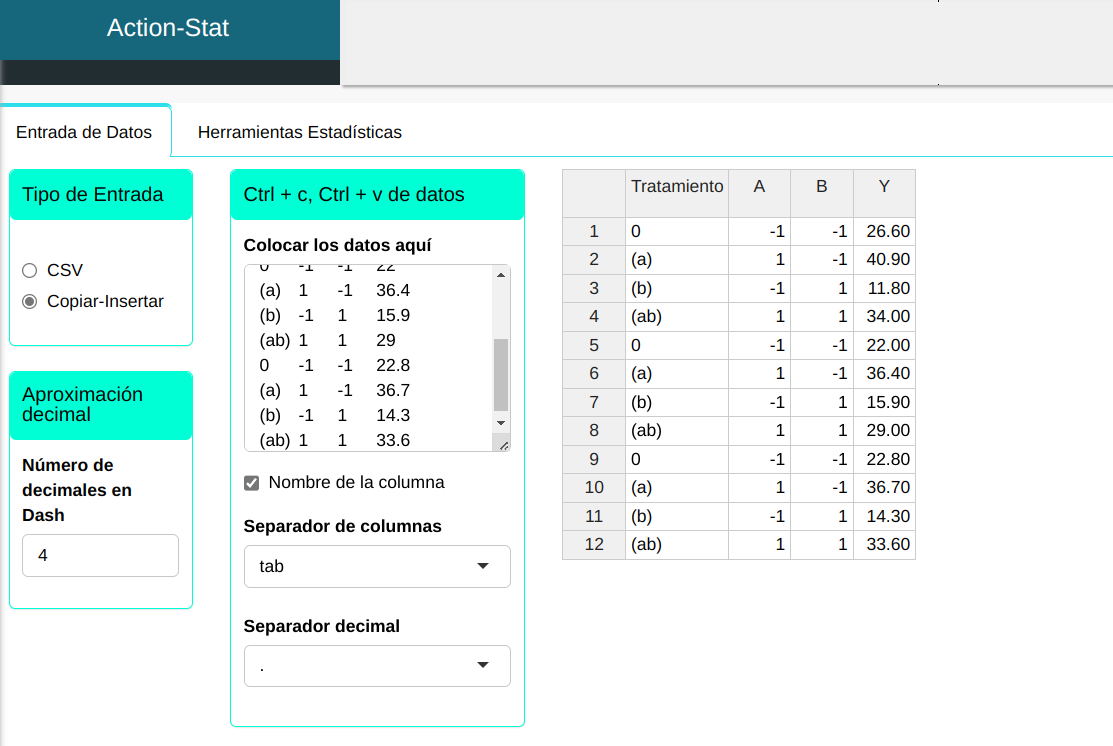Click the A column header
This screenshot has width=1113, height=746.
[x=759, y=187]
